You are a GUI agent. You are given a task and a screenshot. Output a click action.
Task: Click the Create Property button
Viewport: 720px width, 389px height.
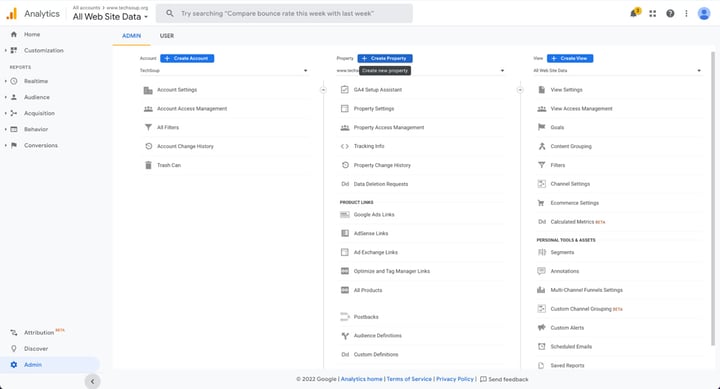pos(385,58)
